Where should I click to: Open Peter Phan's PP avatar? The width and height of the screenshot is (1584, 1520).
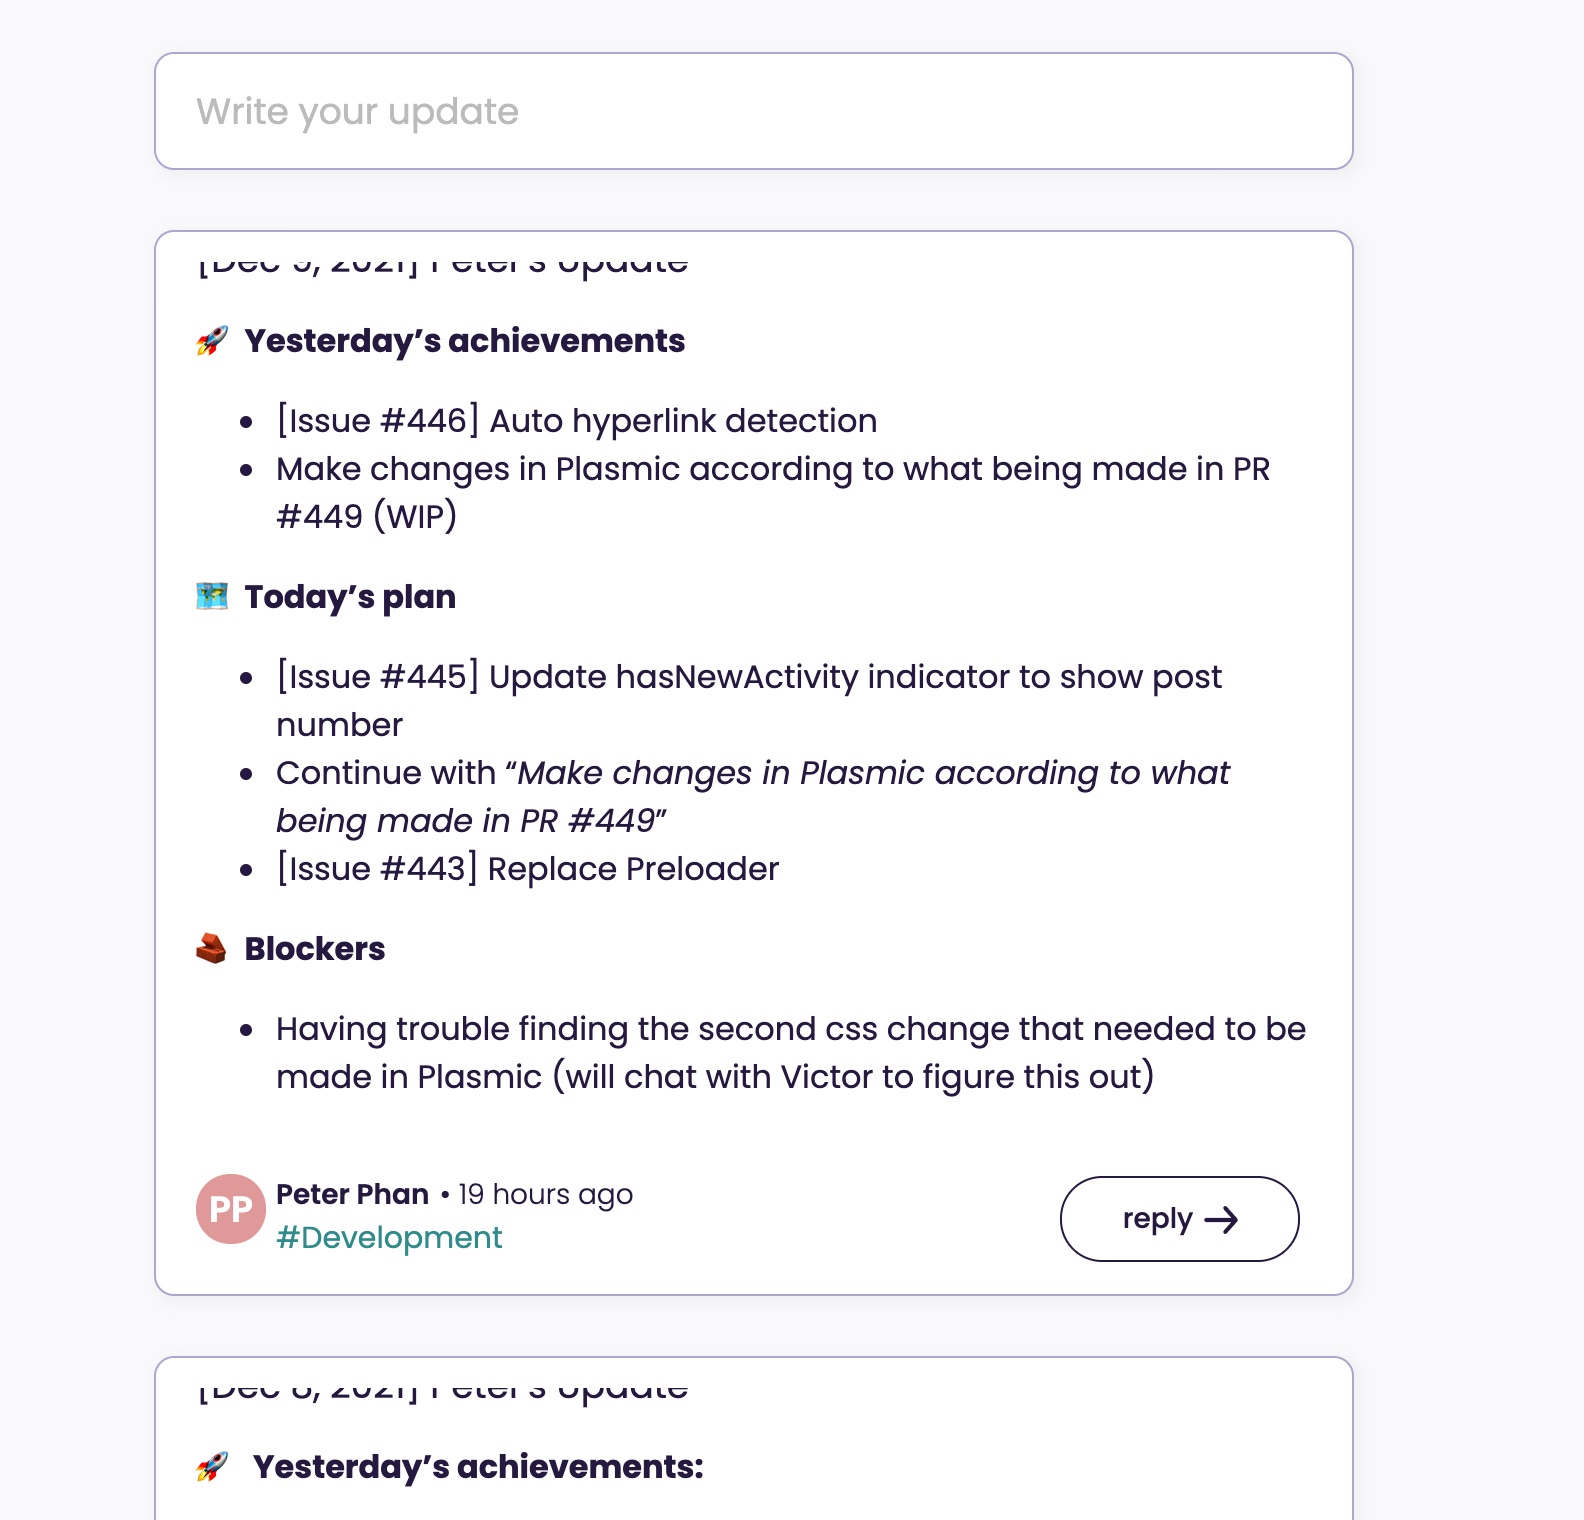[231, 1210]
